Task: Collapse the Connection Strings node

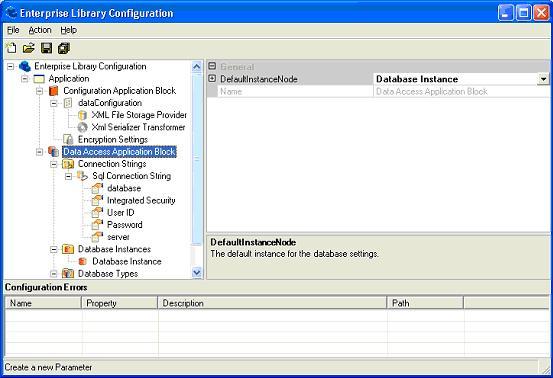Action: click(x=54, y=164)
